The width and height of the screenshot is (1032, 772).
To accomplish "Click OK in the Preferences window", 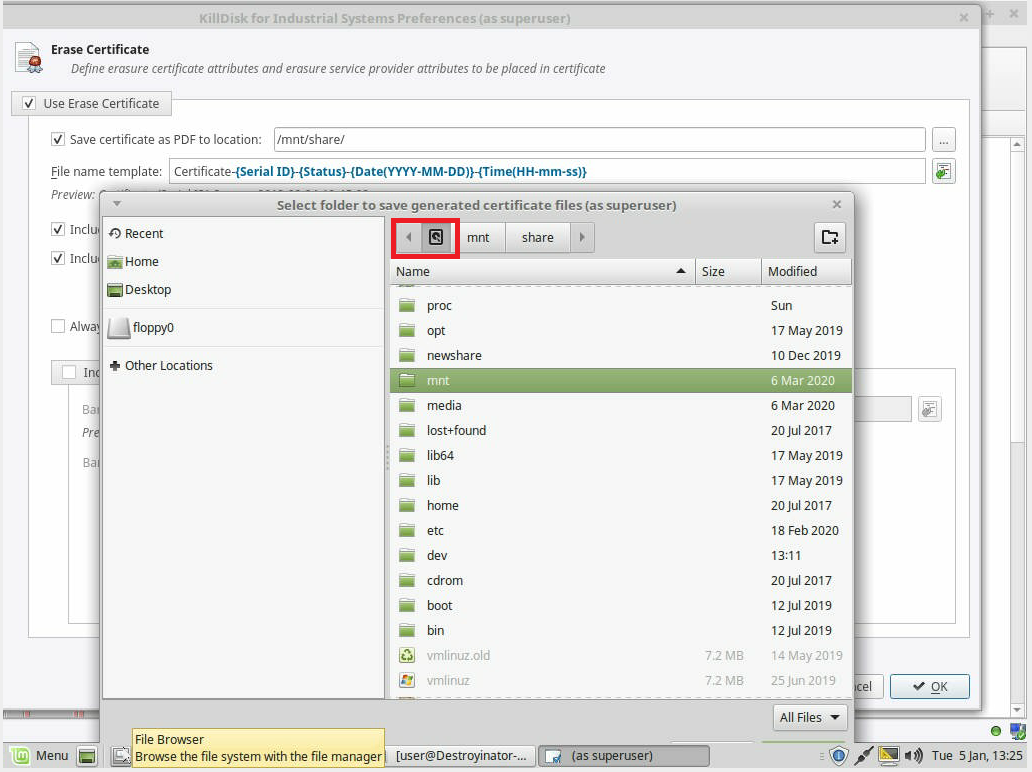I will pos(929,686).
